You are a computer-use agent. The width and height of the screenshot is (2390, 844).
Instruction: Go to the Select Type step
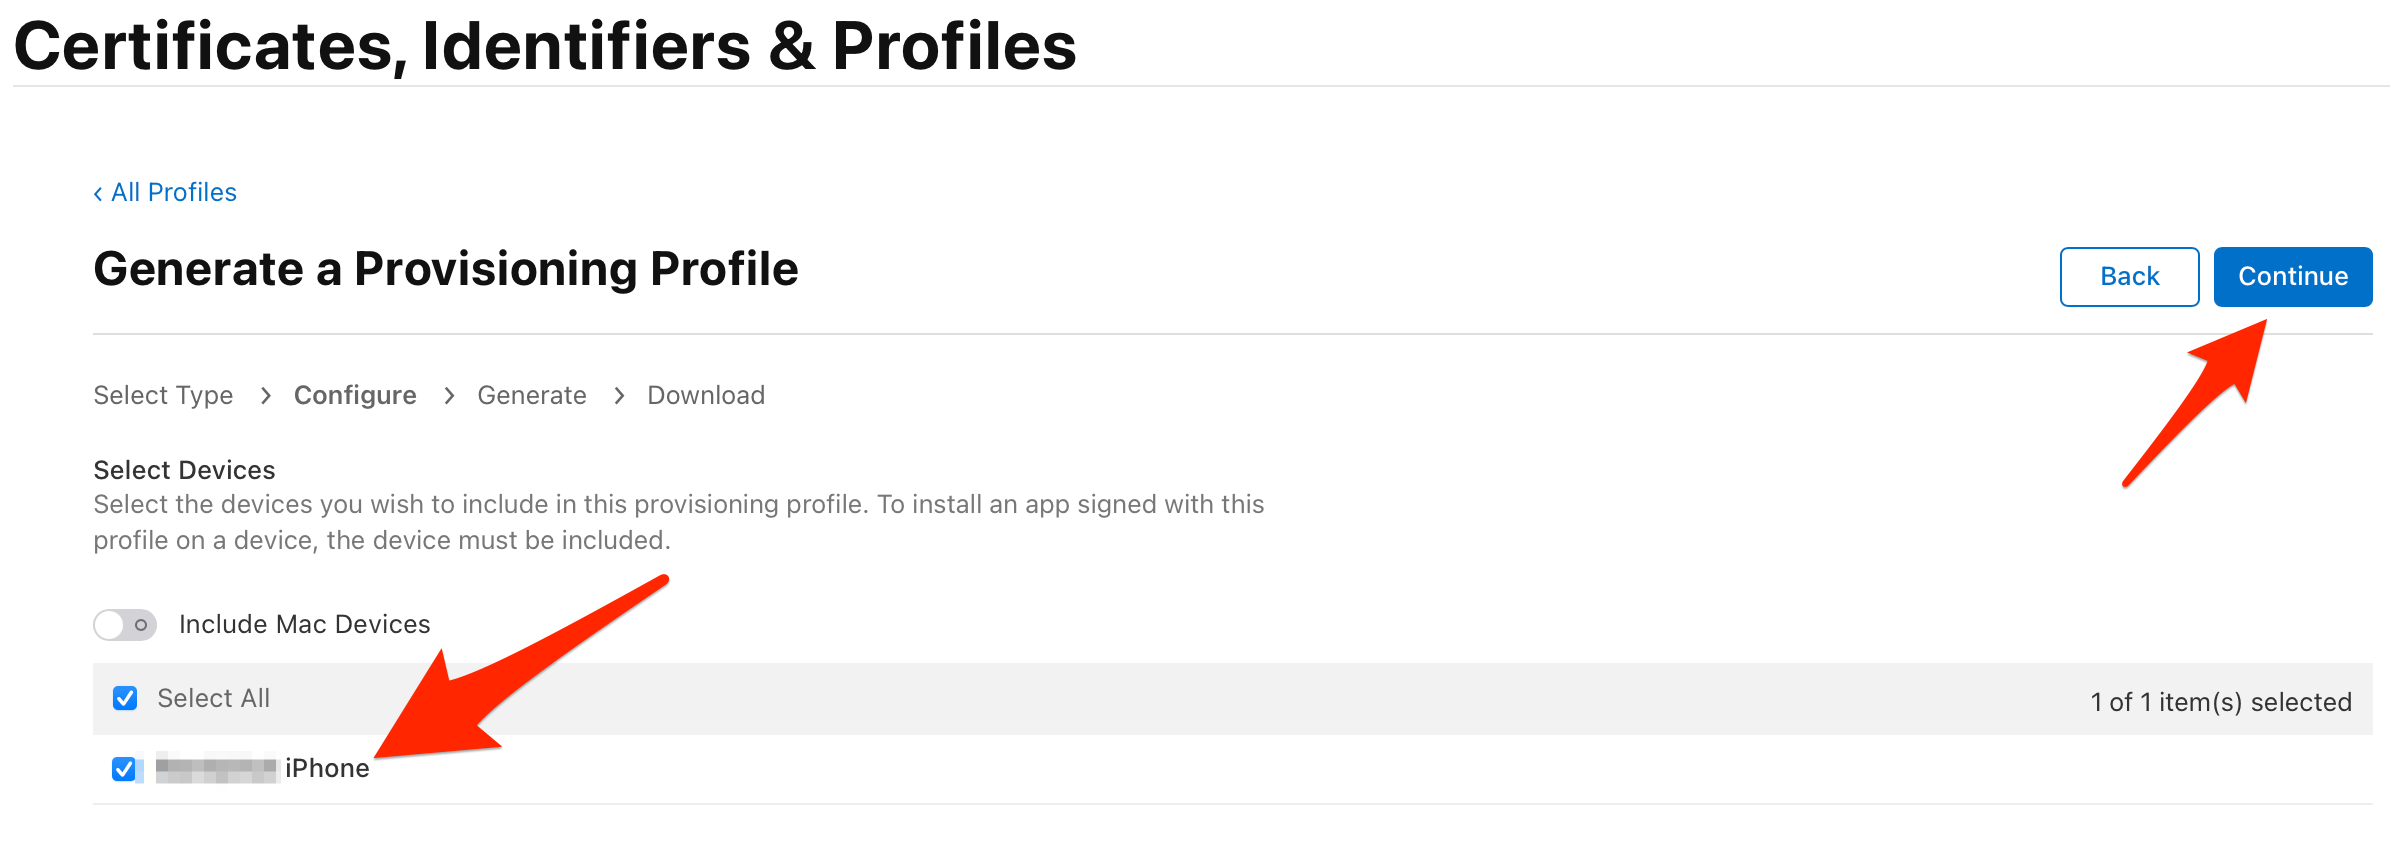(x=163, y=396)
